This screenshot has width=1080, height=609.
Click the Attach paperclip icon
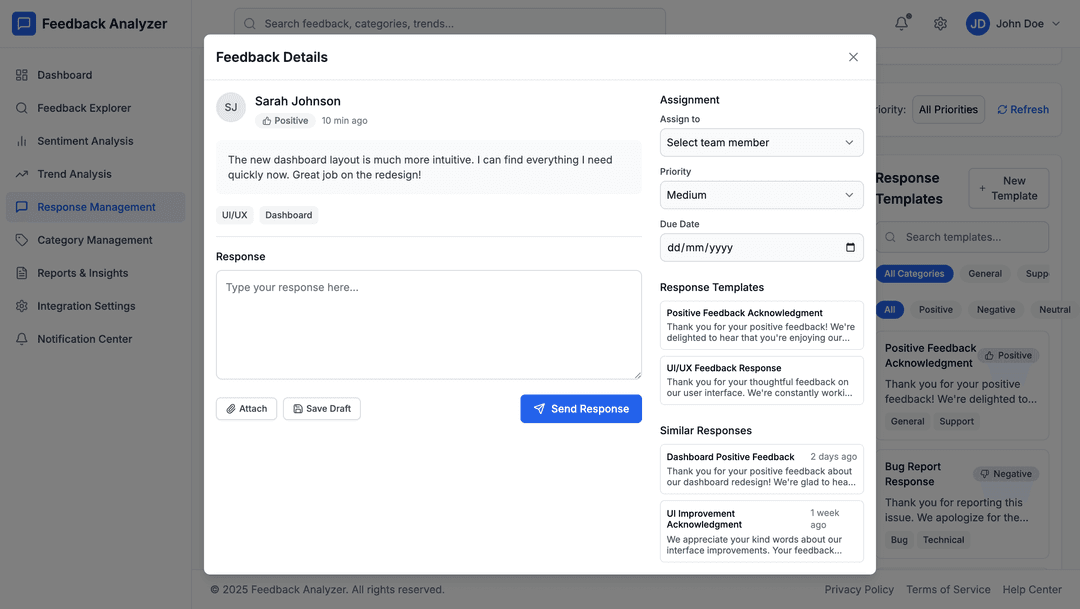coord(231,408)
